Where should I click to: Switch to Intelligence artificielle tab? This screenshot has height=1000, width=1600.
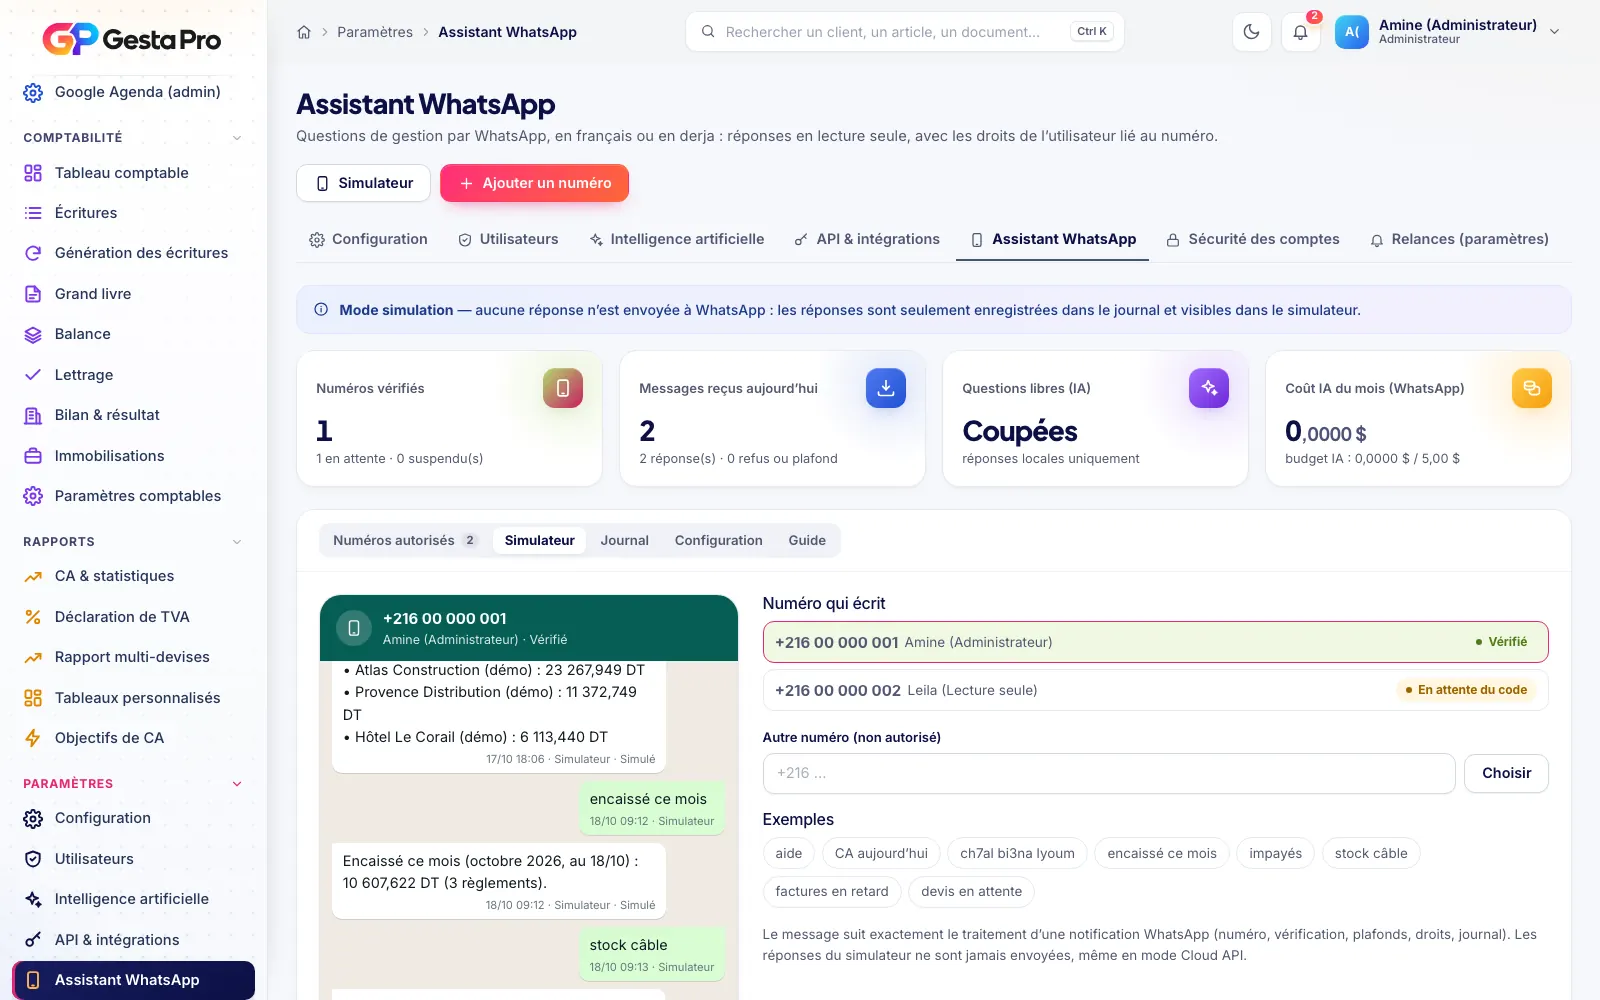[677, 239]
